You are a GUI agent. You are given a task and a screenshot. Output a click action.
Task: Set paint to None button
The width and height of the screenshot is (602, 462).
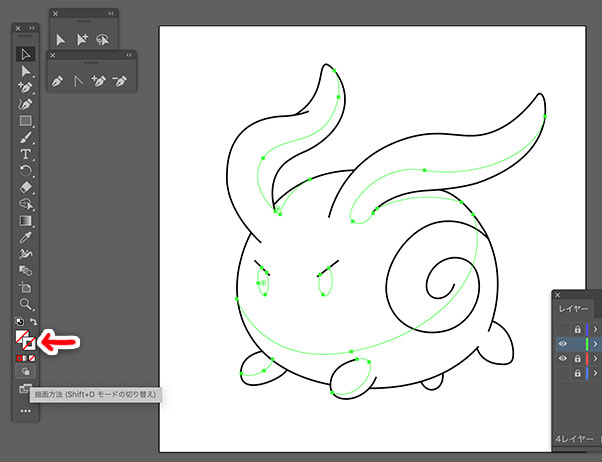(x=32, y=358)
